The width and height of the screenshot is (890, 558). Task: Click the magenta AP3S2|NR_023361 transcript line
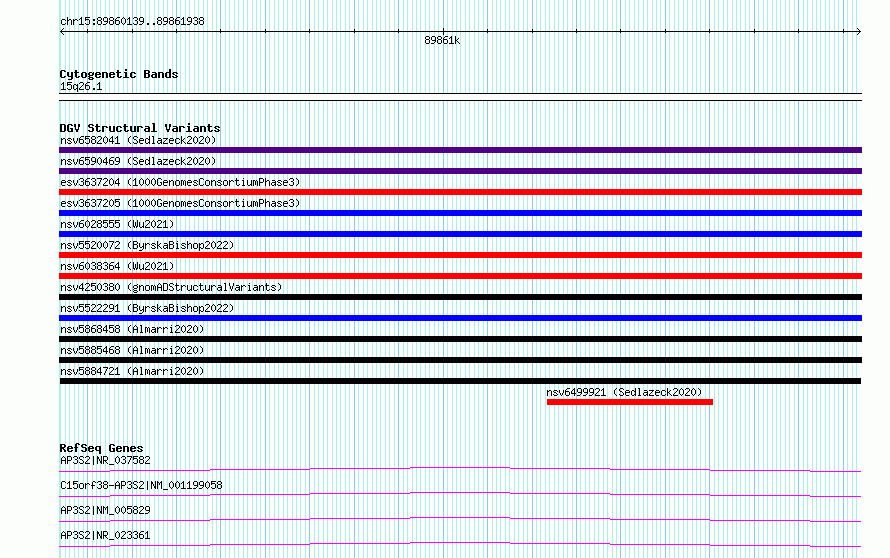(x=460, y=544)
